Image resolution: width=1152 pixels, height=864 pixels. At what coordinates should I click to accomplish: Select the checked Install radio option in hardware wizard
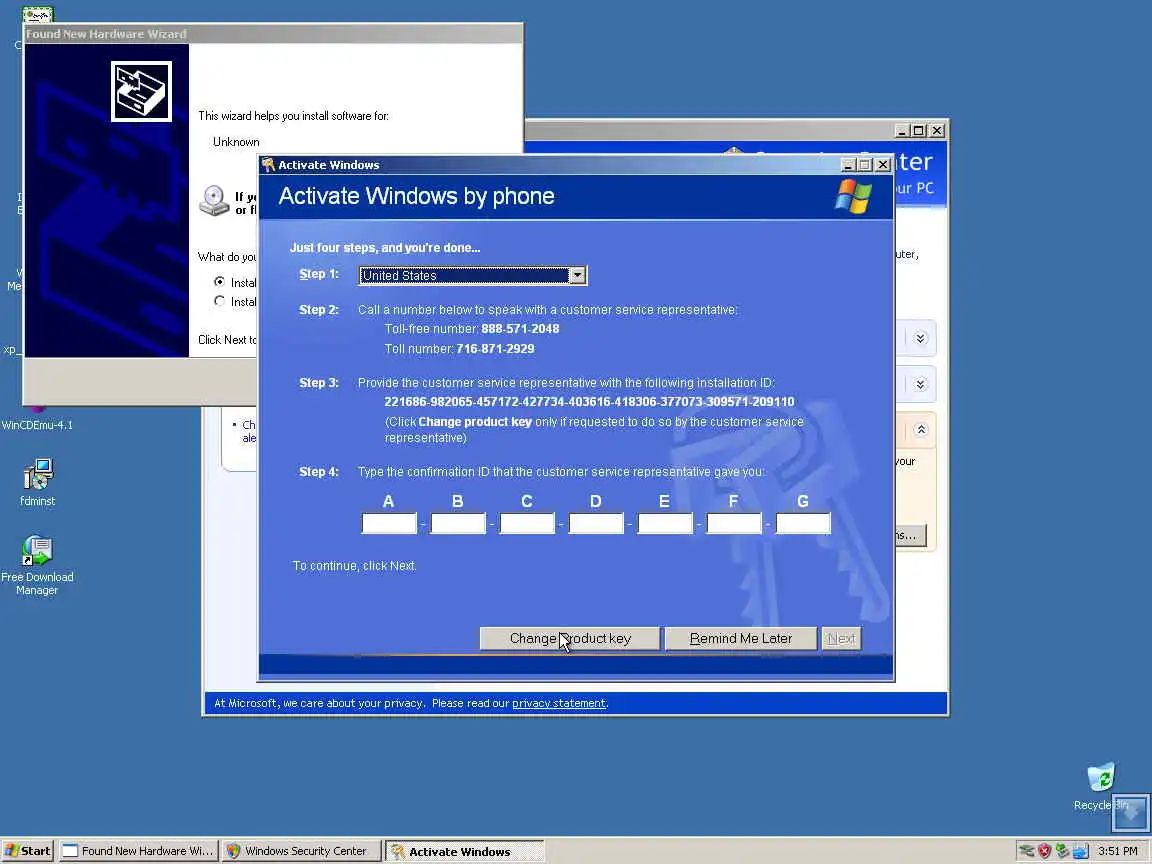tap(219, 281)
